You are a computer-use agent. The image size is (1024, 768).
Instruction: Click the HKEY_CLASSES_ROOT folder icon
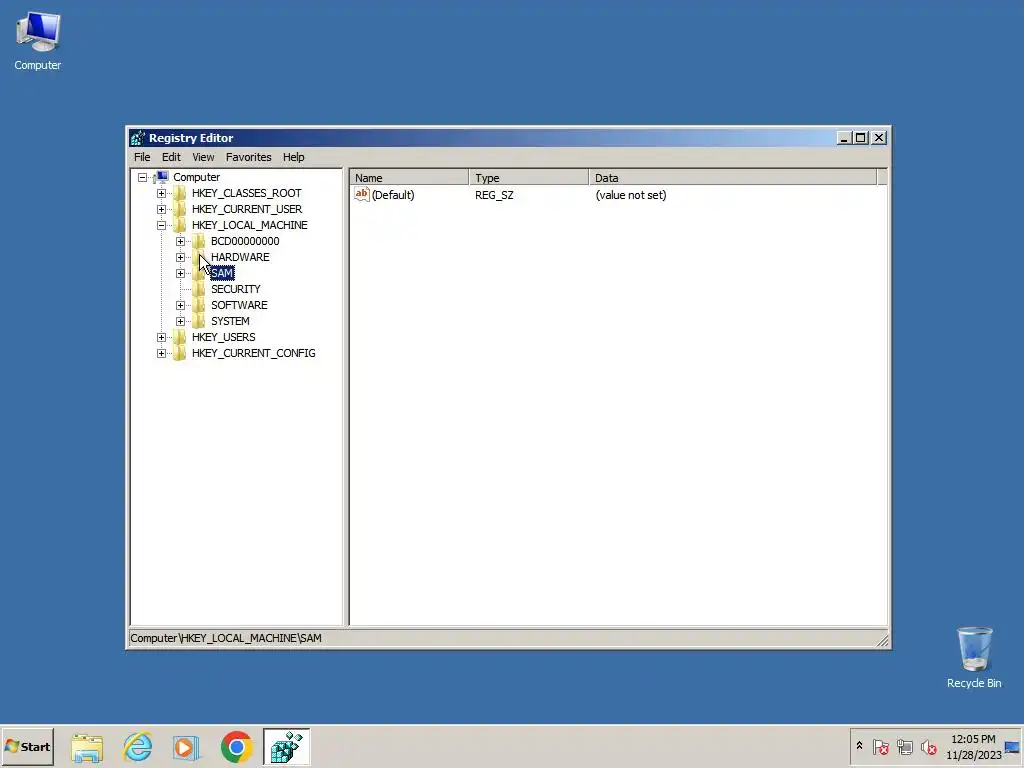coord(180,193)
